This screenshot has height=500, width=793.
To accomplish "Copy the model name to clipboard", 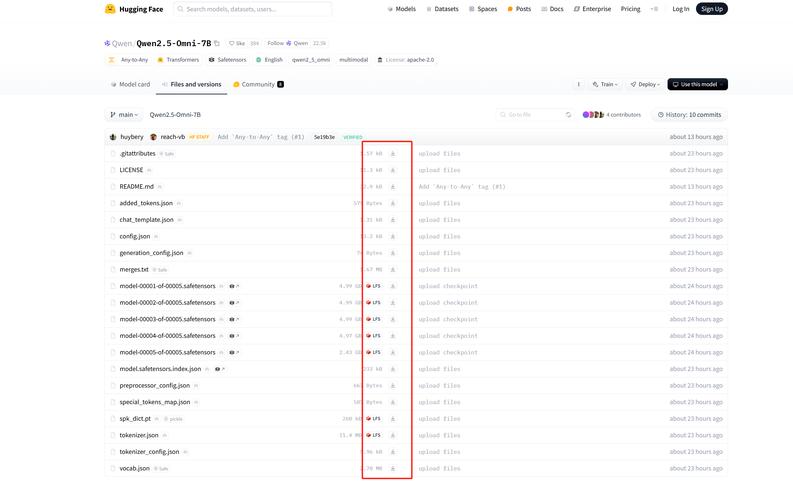I will tap(217, 44).
